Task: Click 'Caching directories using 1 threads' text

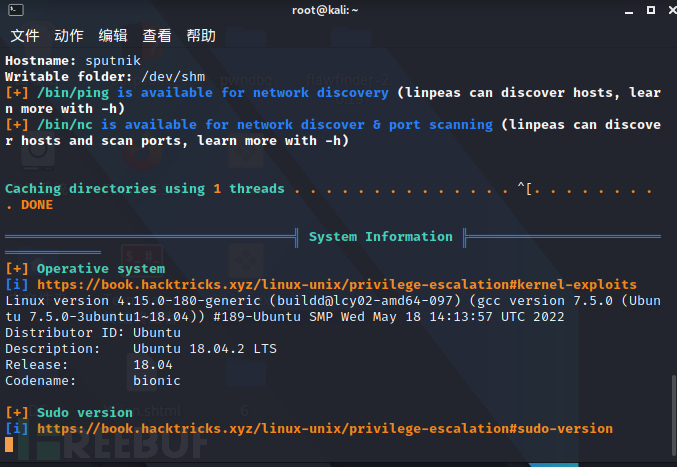Action: pyautogui.click(x=145, y=189)
